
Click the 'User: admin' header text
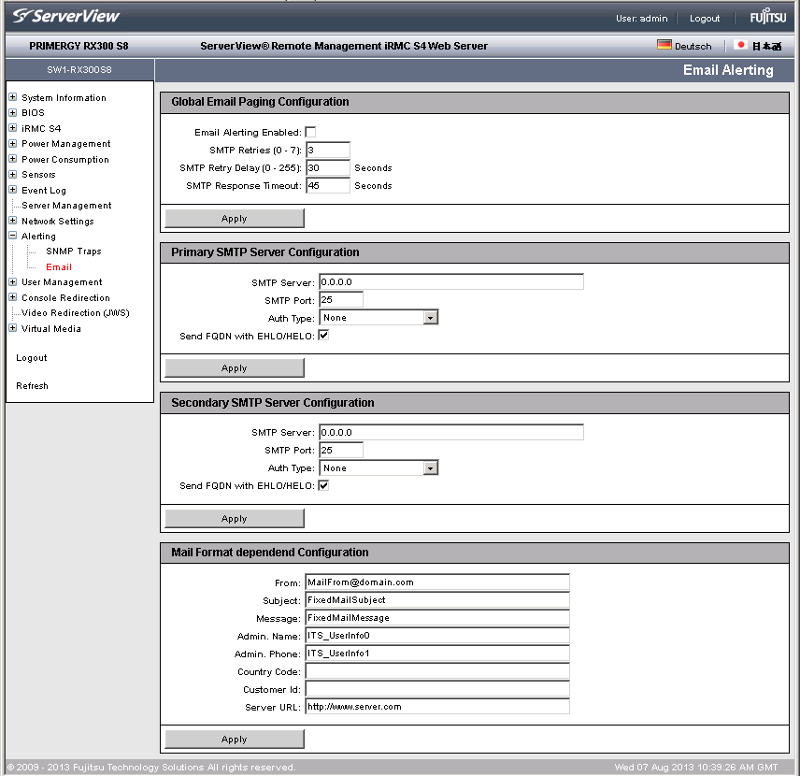coord(641,18)
